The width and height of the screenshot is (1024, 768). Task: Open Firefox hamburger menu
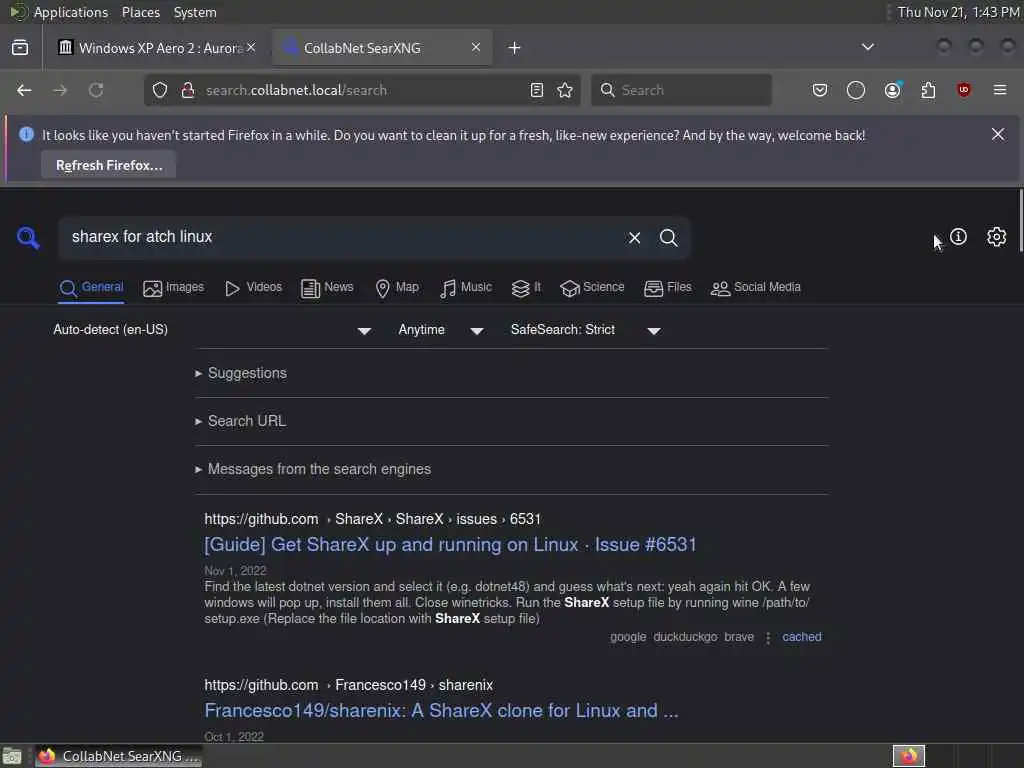[x=1000, y=90]
